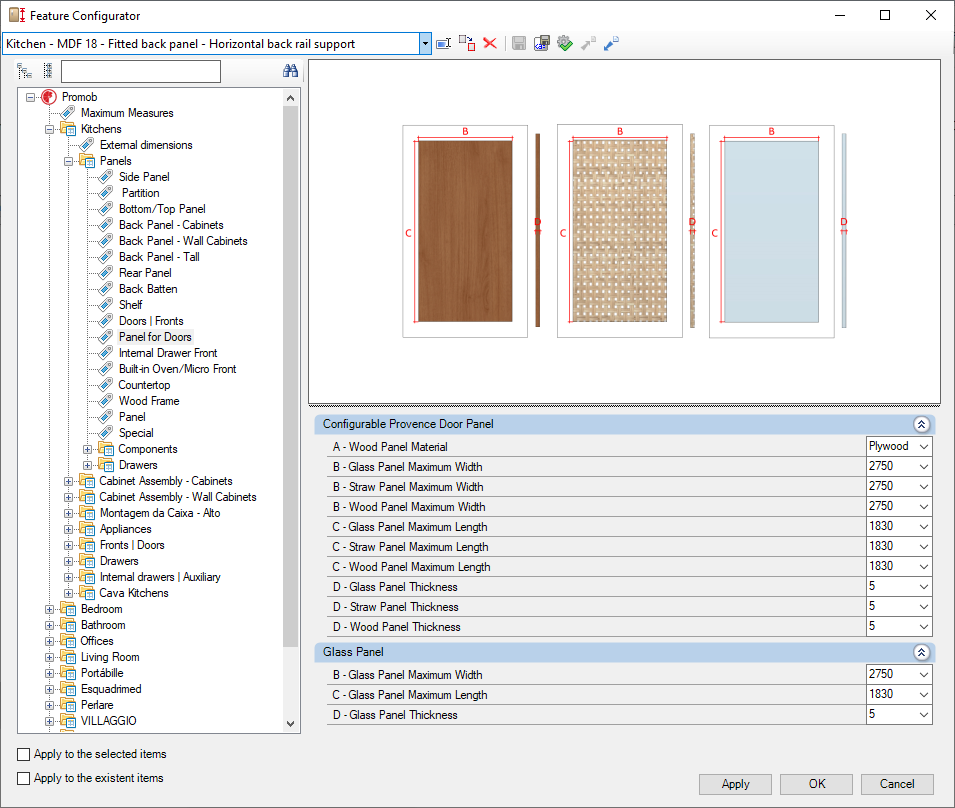Click the wood panel preview image

click(x=465, y=231)
